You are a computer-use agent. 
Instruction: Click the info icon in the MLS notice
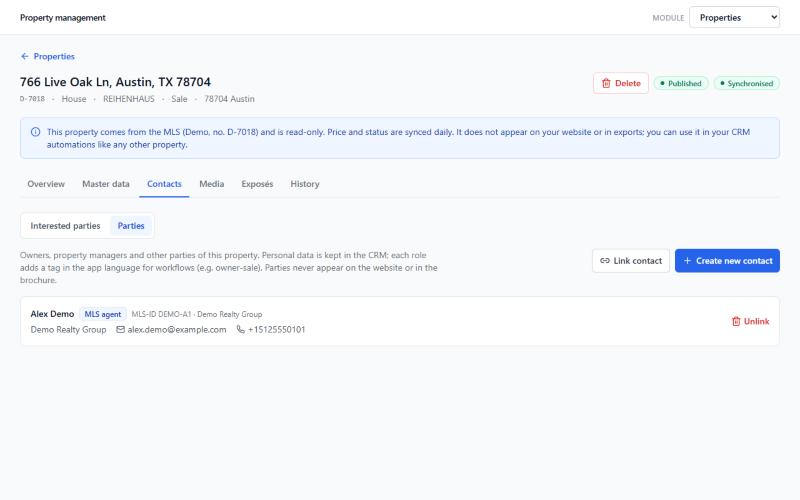pyautogui.click(x=35, y=132)
